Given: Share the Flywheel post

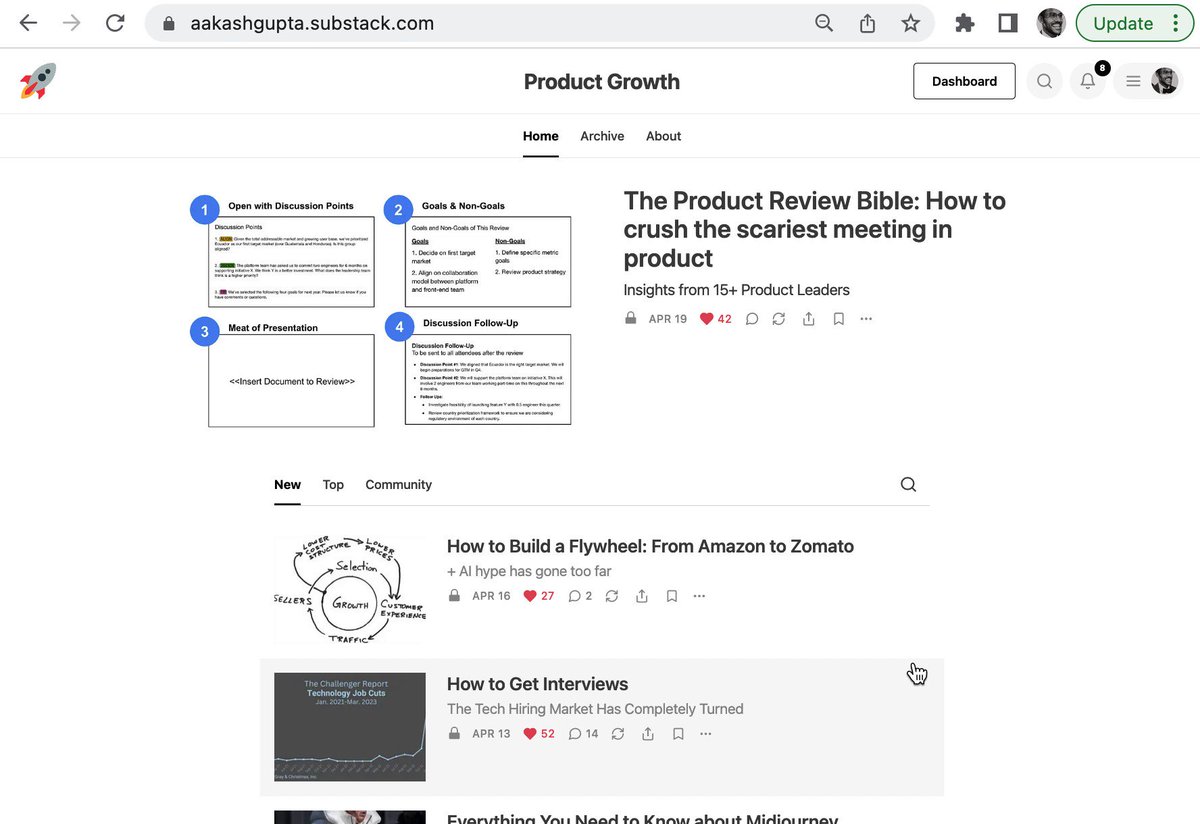Looking at the screenshot, I should (642, 596).
